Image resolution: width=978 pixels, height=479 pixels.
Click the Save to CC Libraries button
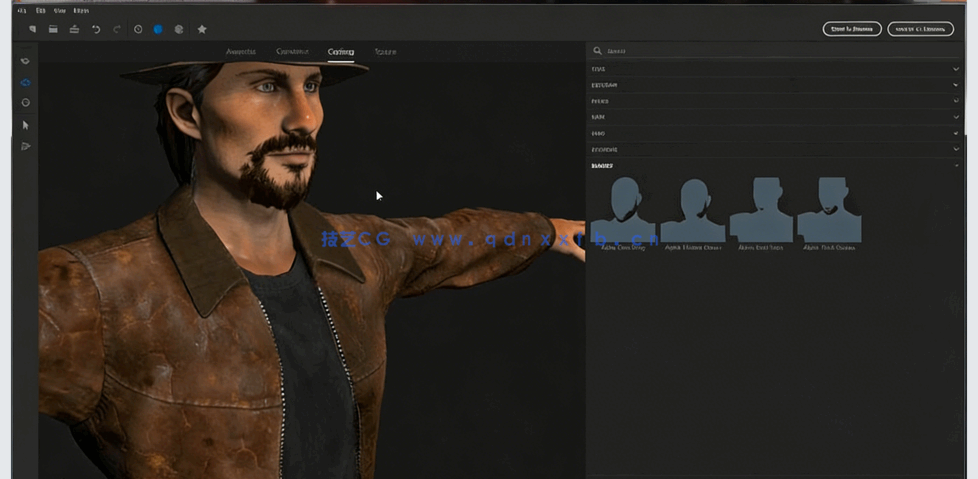coord(920,29)
